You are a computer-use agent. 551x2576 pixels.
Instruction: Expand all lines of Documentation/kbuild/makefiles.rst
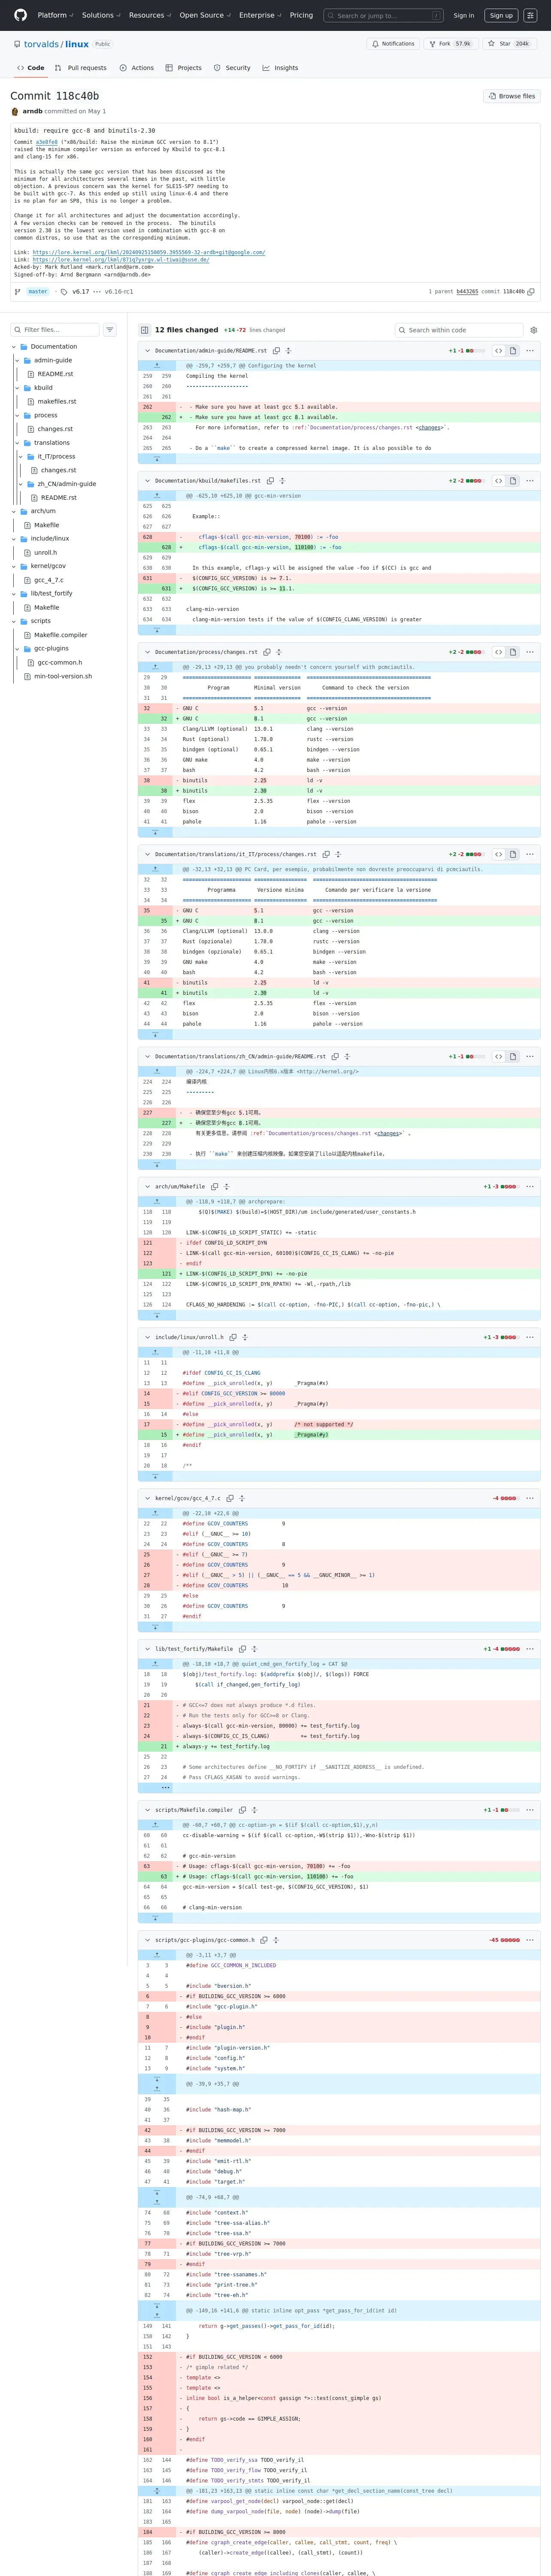[x=282, y=481]
